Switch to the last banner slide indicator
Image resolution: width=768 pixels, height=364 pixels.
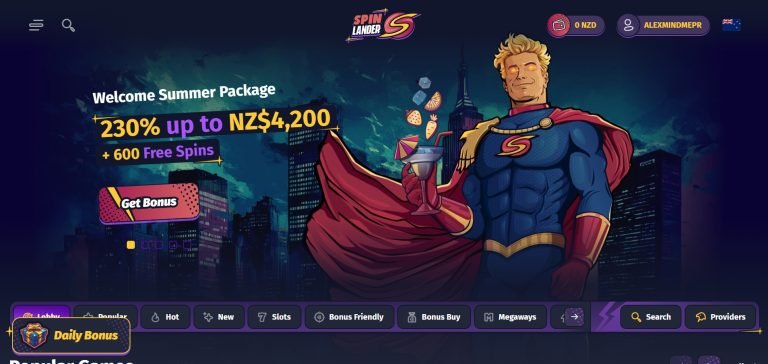point(187,244)
